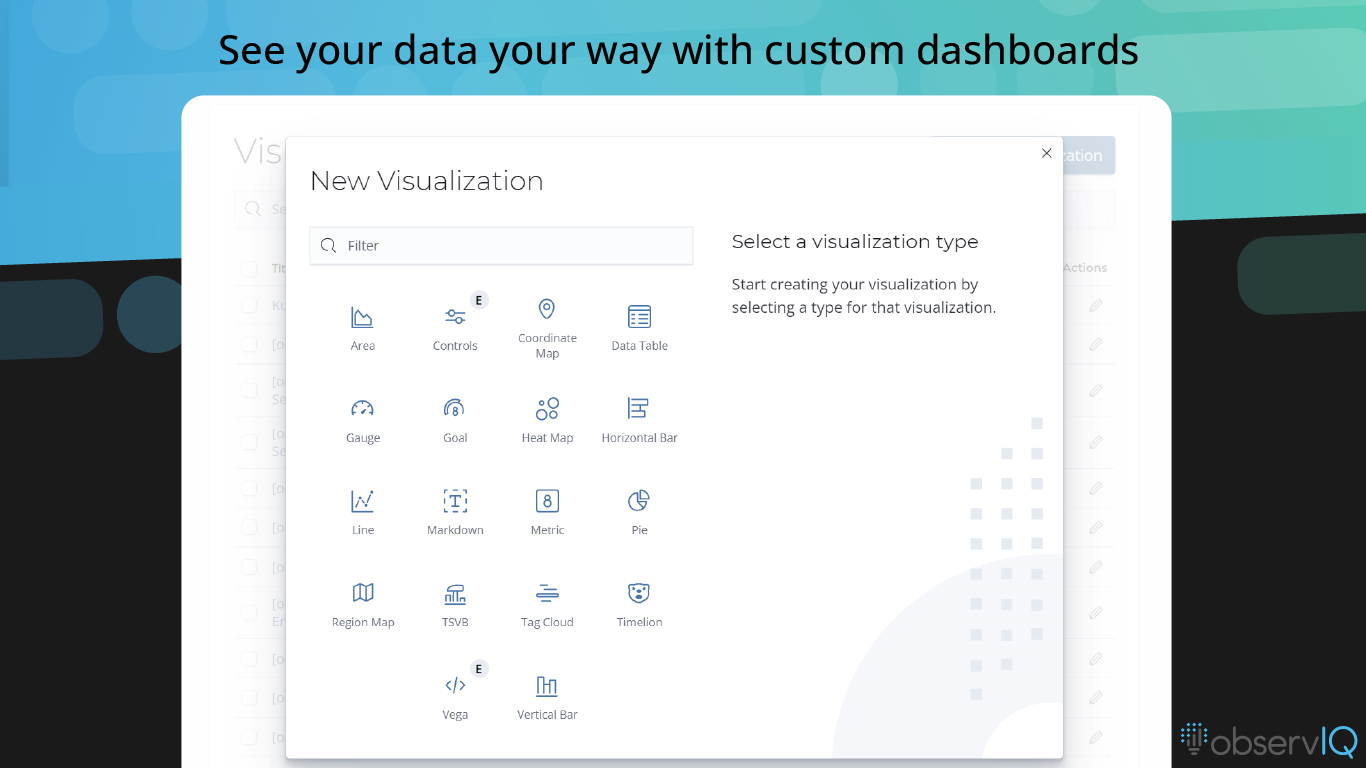This screenshot has height=768, width=1366.
Task: Select the TSVB visualization
Action: (x=455, y=602)
